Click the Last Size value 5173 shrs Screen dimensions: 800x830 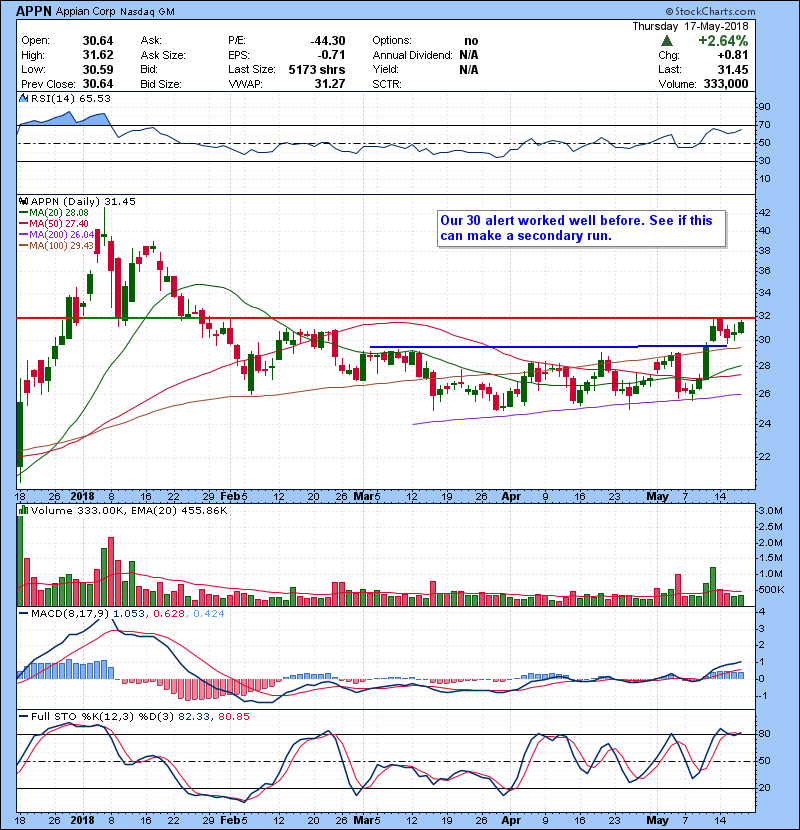317,69
